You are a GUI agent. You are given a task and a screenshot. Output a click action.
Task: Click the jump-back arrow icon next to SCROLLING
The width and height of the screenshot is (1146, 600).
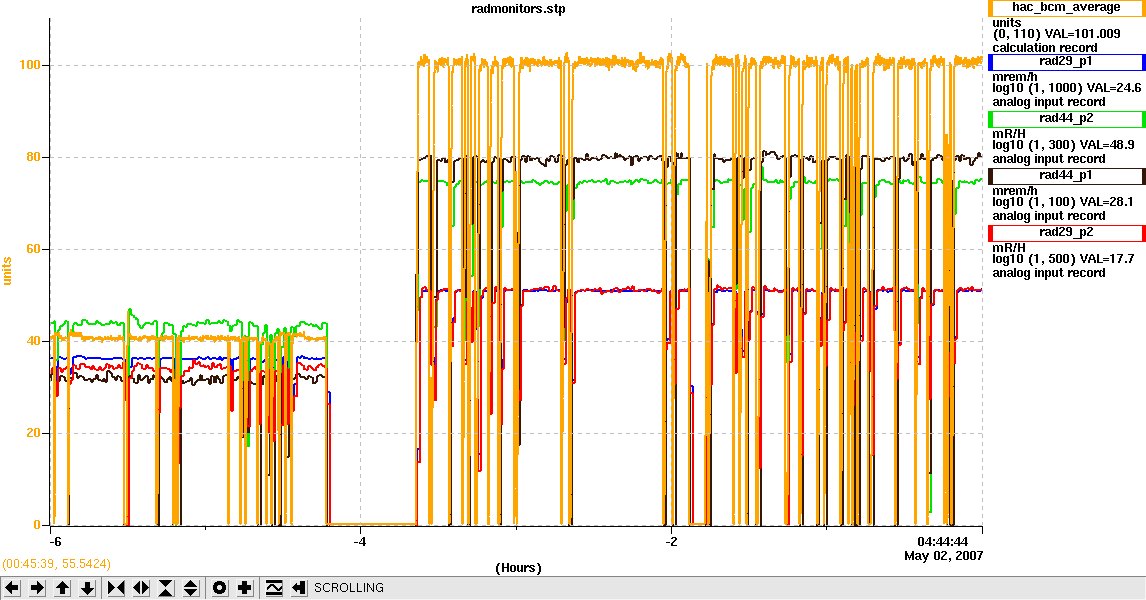point(298,588)
